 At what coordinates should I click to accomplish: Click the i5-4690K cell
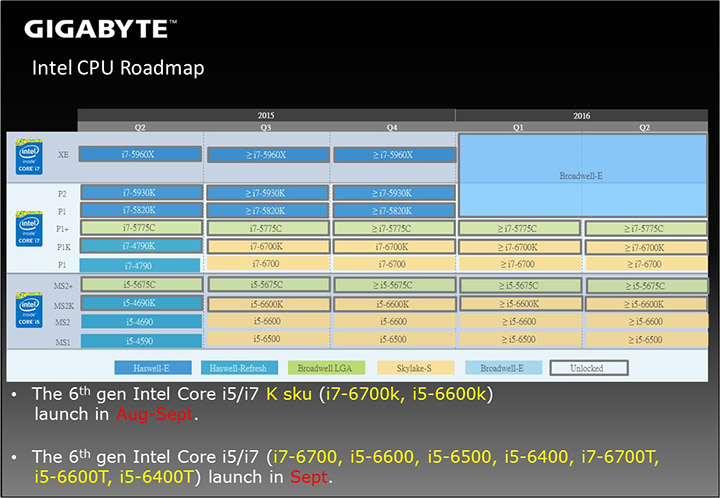pyautogui.click(x=141, y=302)
